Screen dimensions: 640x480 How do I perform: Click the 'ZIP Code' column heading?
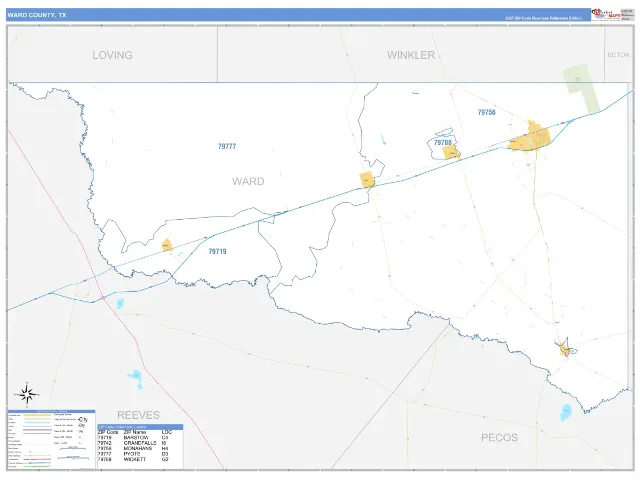click(x=108, y=432)
